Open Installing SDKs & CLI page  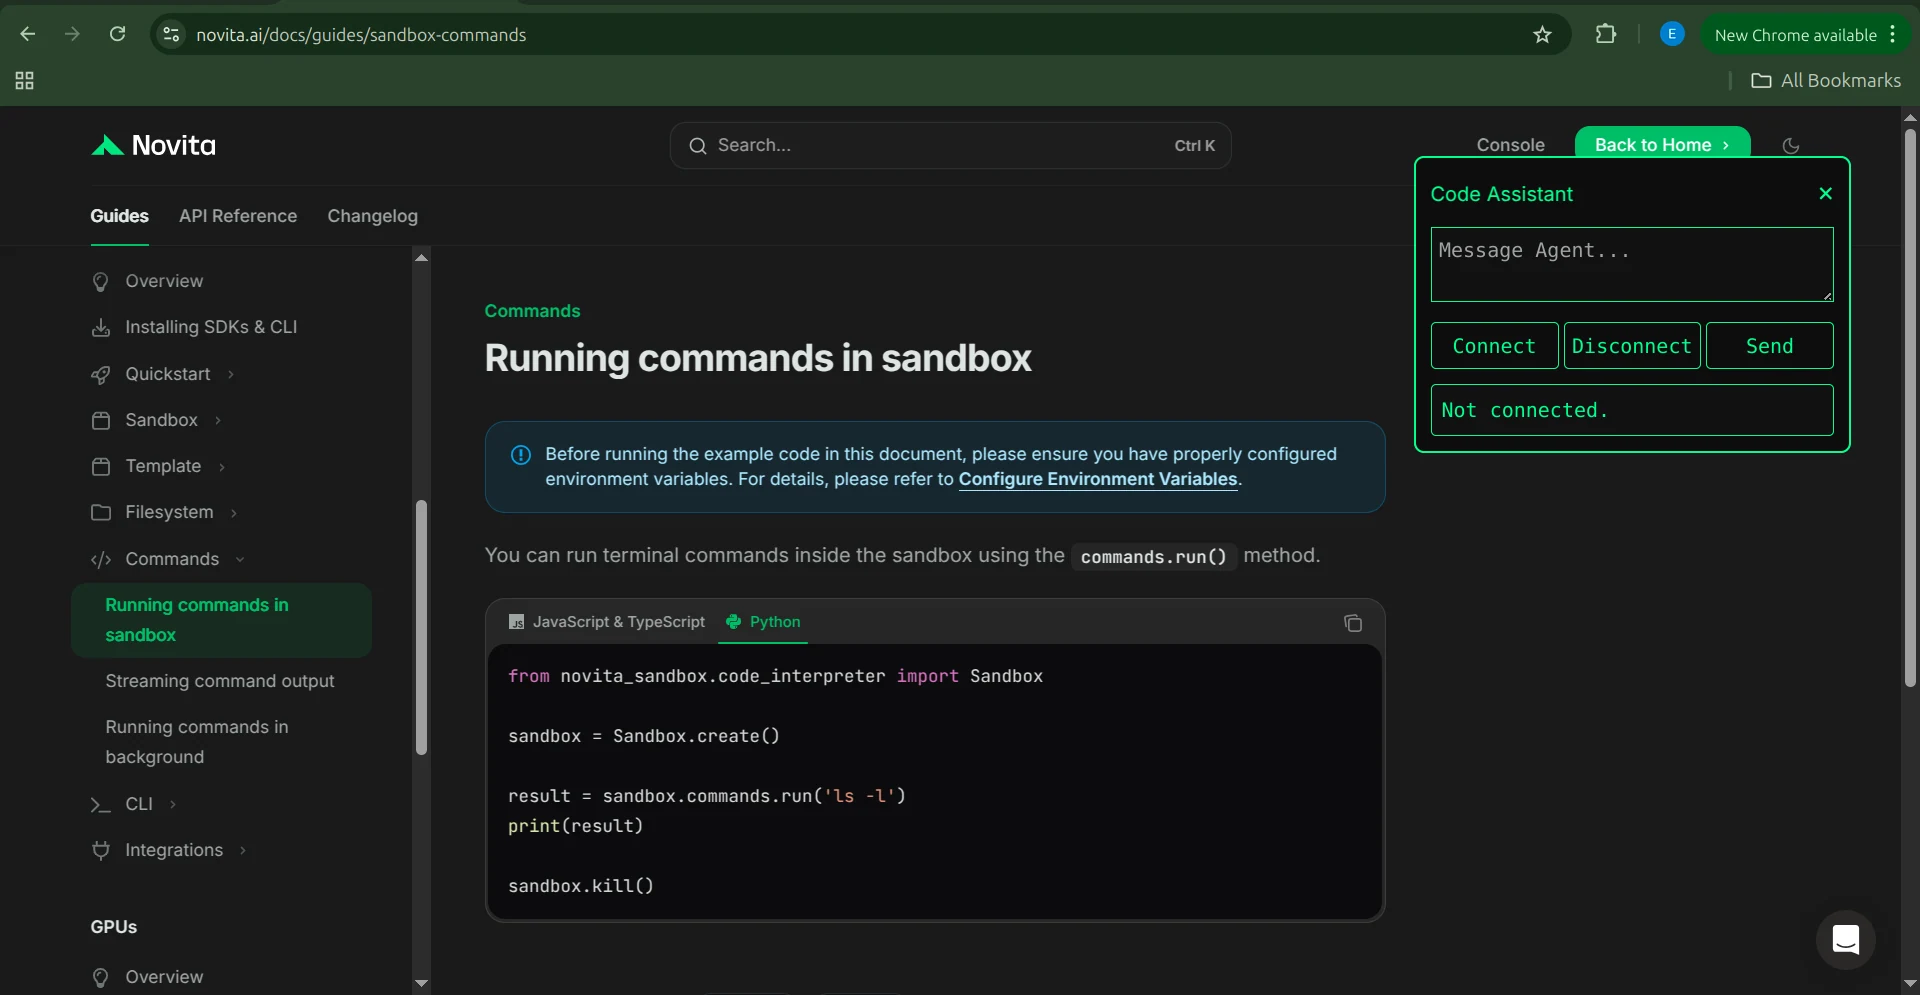click(211, 327)
